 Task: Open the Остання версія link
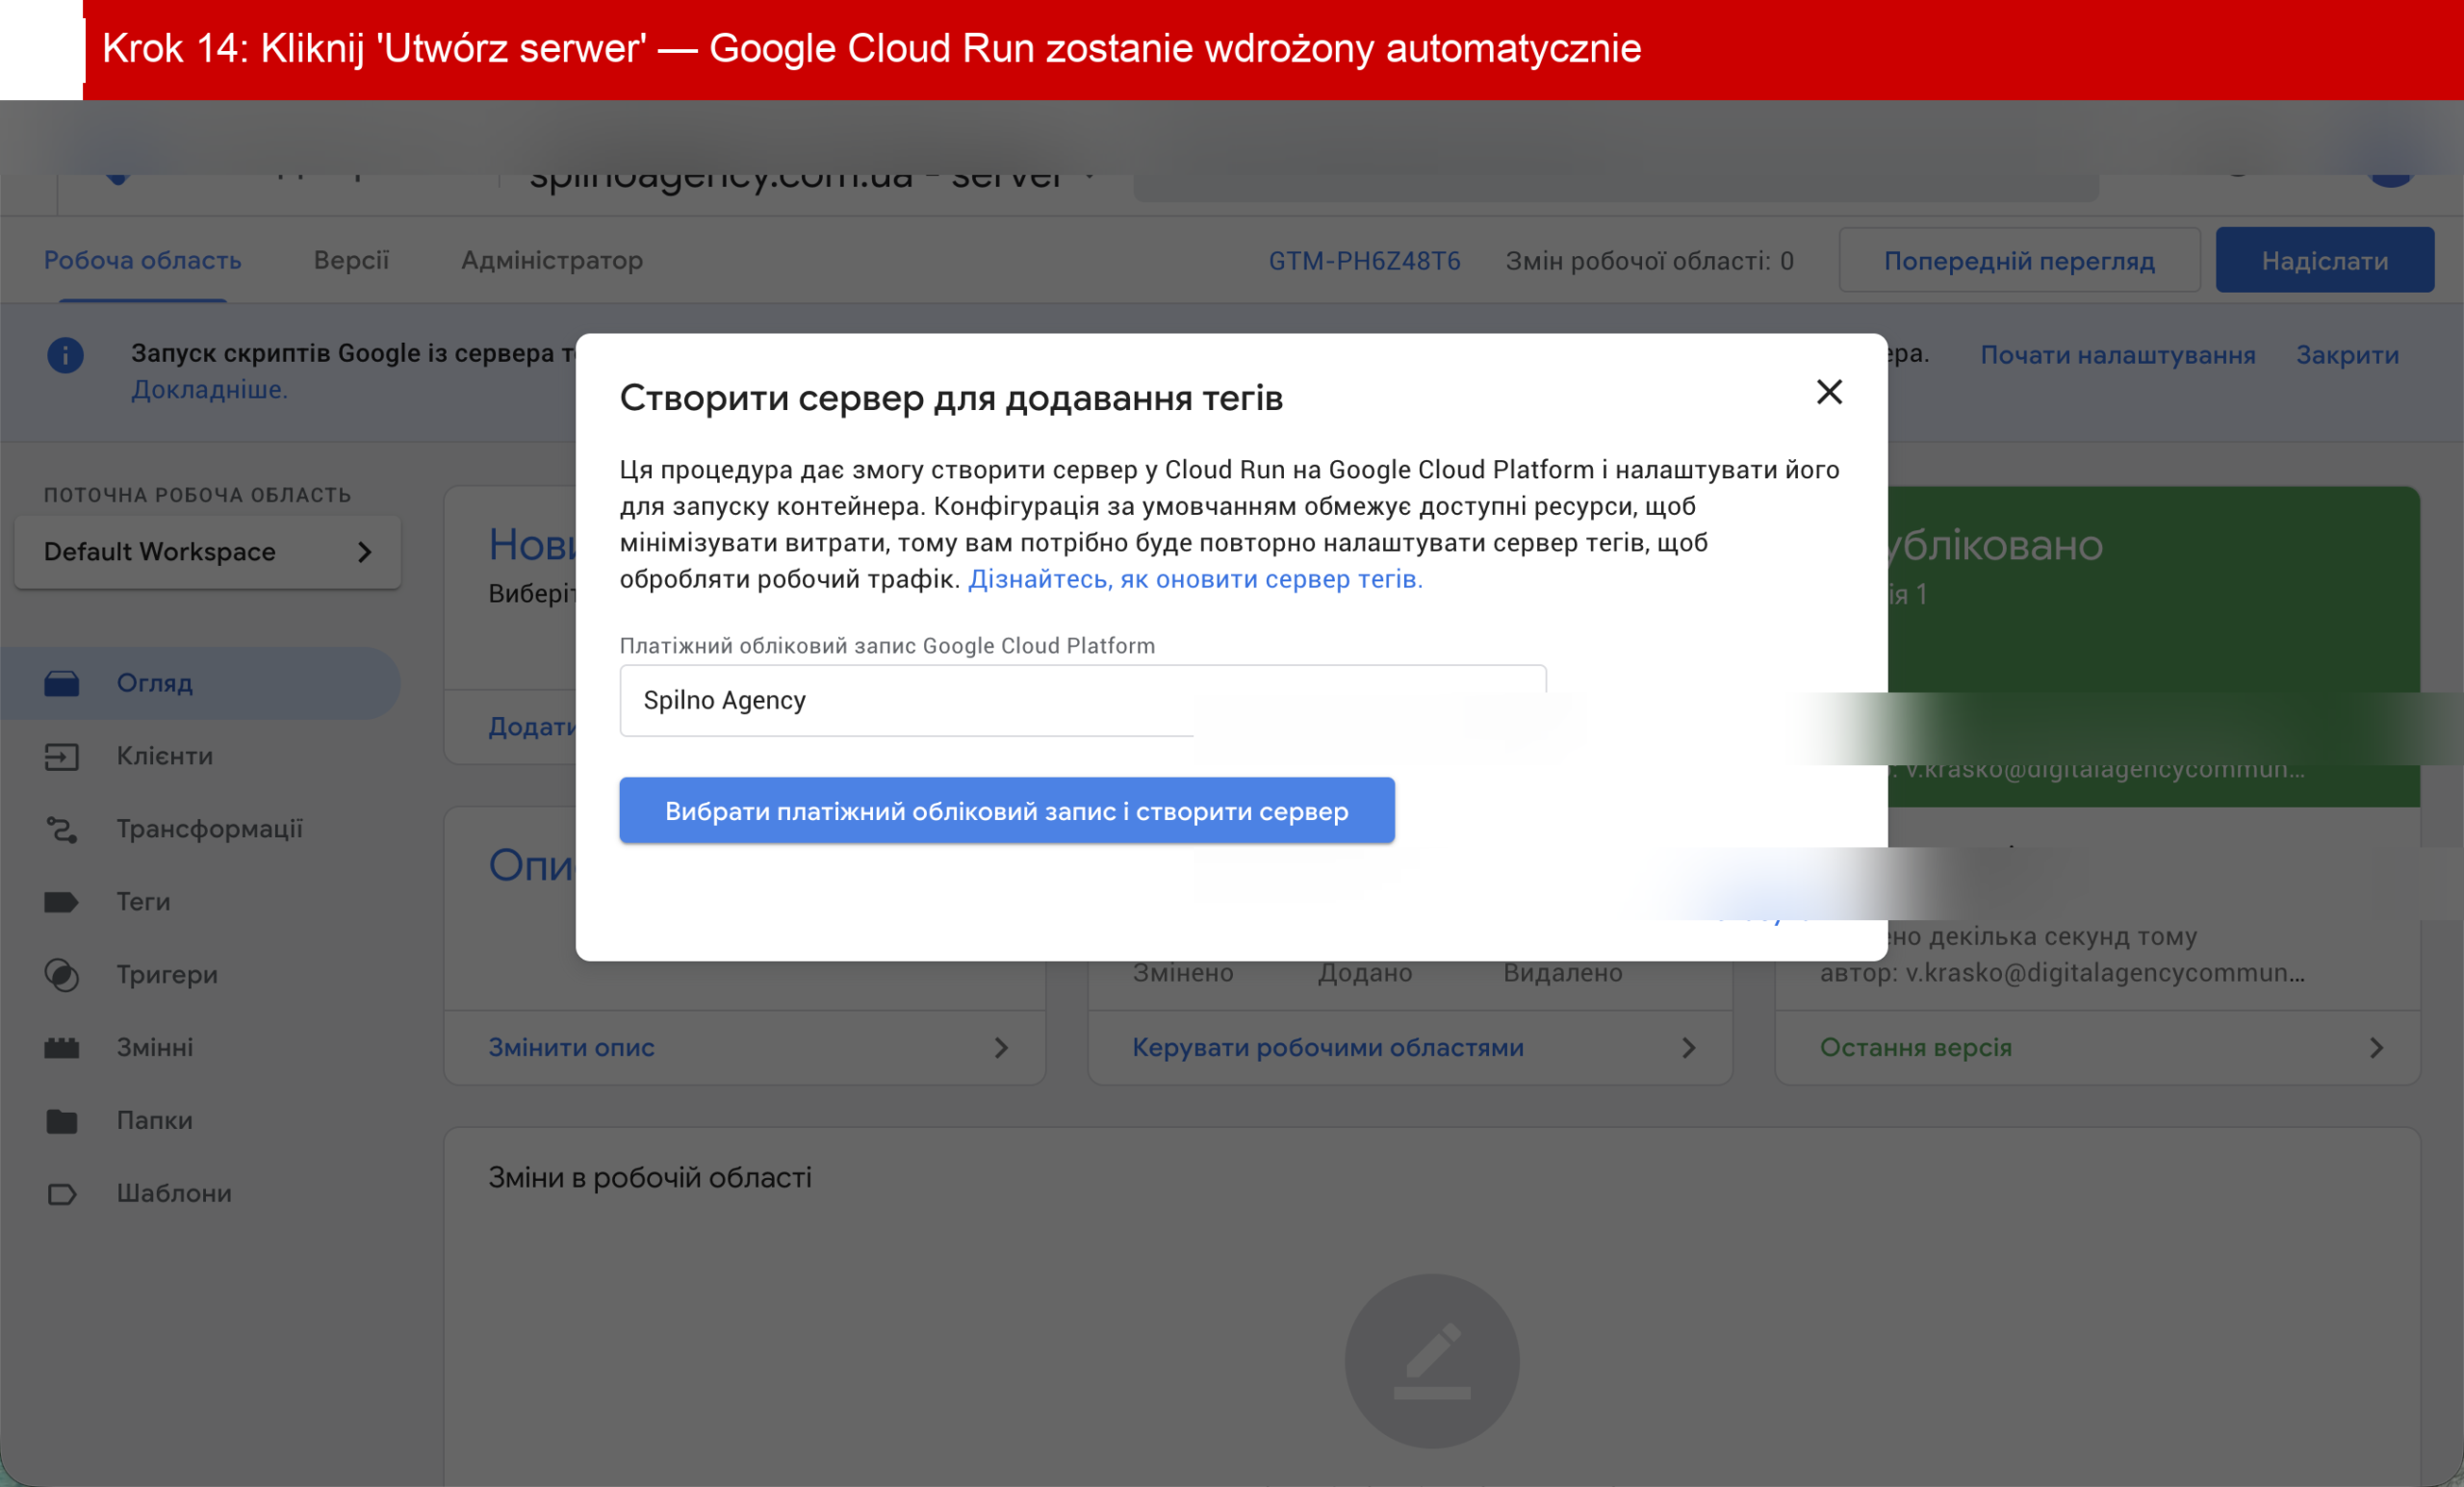pos(1915,1047)
